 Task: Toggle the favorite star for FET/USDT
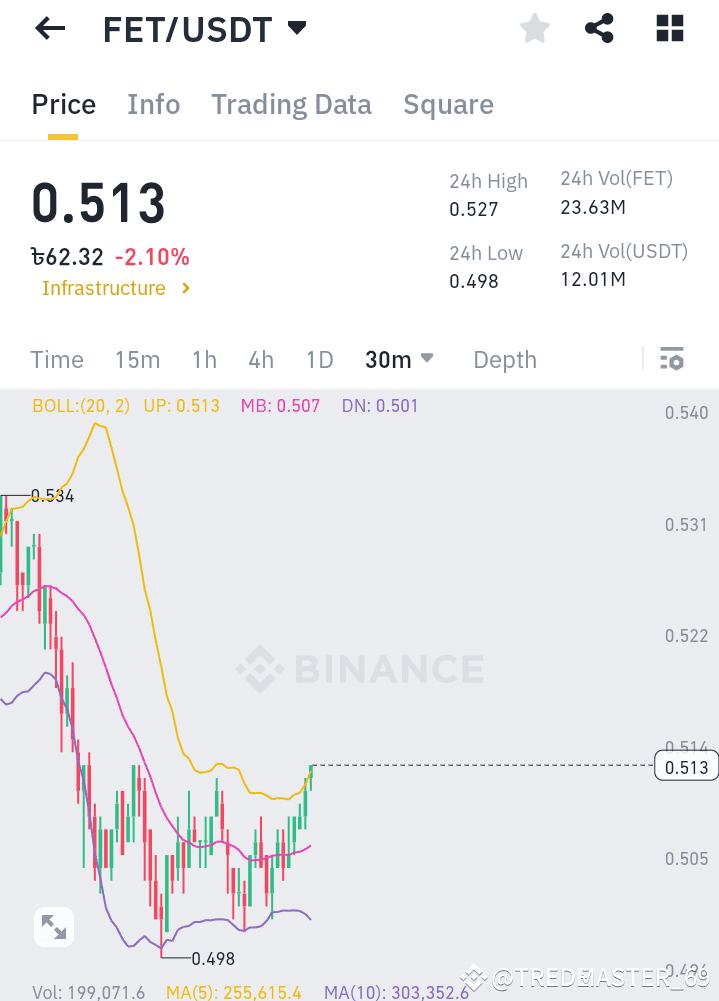click(x=534, y=28)
